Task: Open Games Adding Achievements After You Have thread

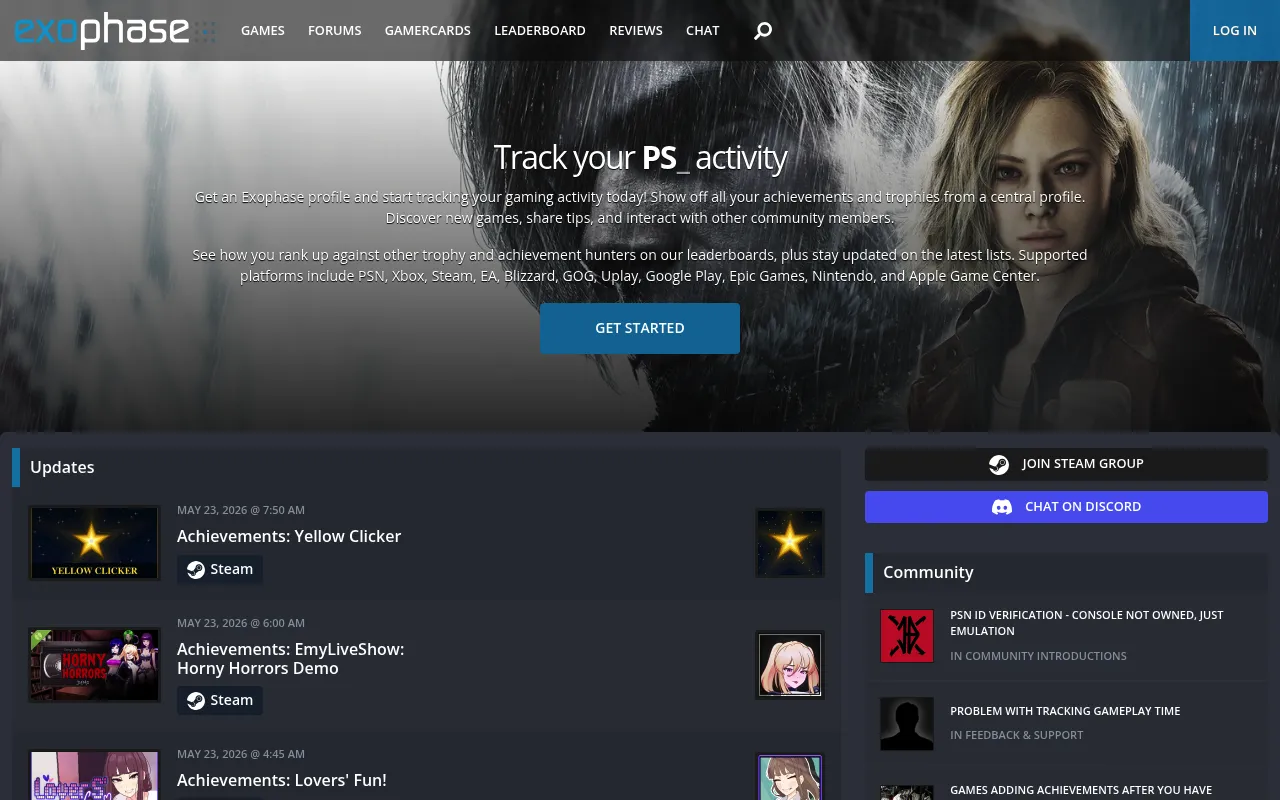Action: pyautogui.click(x=1081, y=790)
